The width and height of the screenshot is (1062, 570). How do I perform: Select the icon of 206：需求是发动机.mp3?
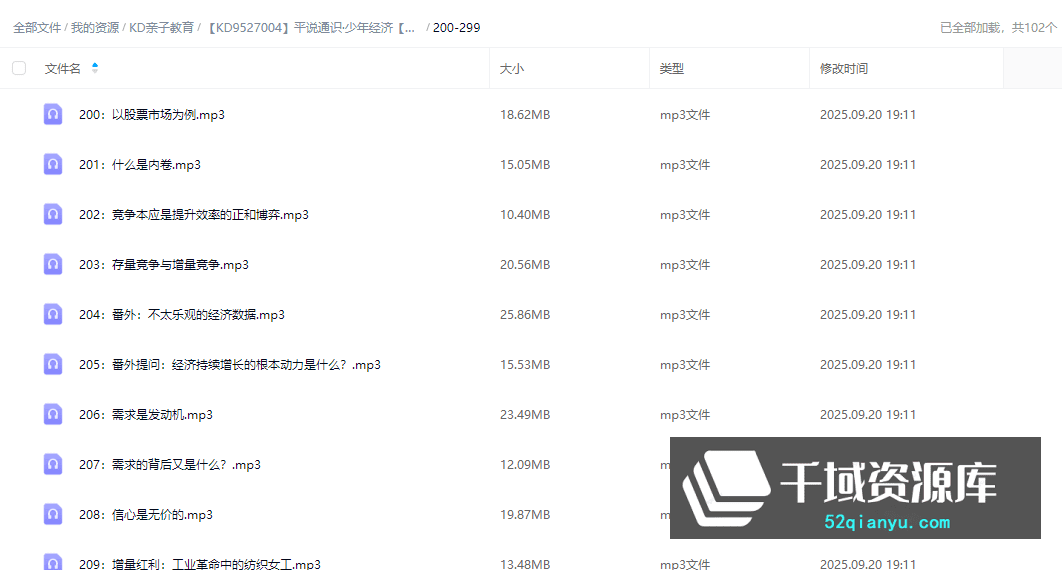[x=53, y=415]
